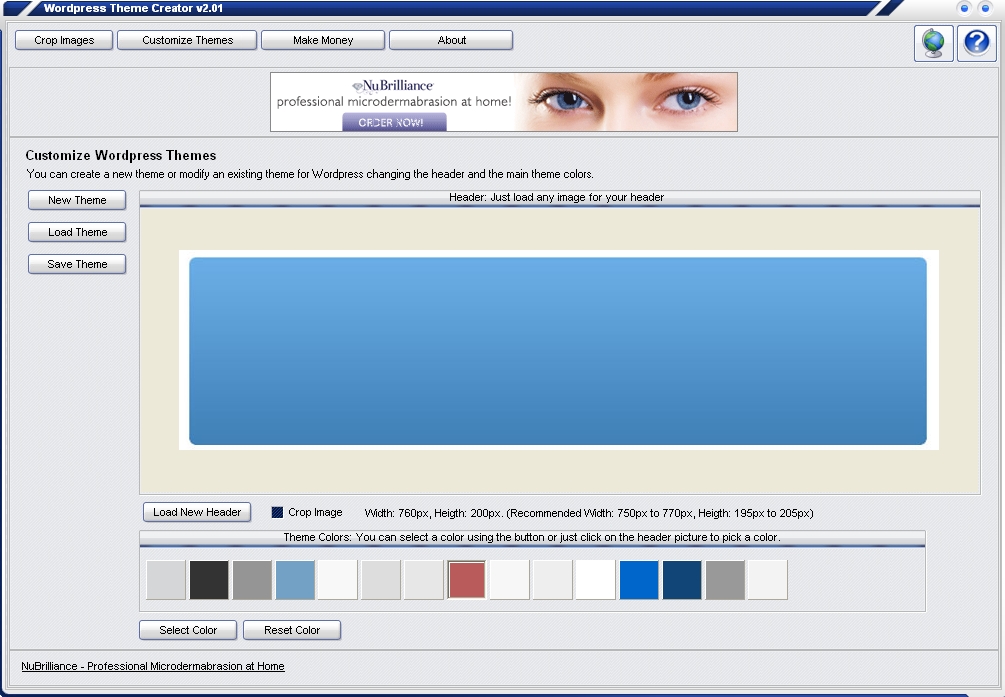Select the light steel-blue color swatch
The width and height of the screenshot is (1005, 697).
pyautogui.click(x=295, y=580)
